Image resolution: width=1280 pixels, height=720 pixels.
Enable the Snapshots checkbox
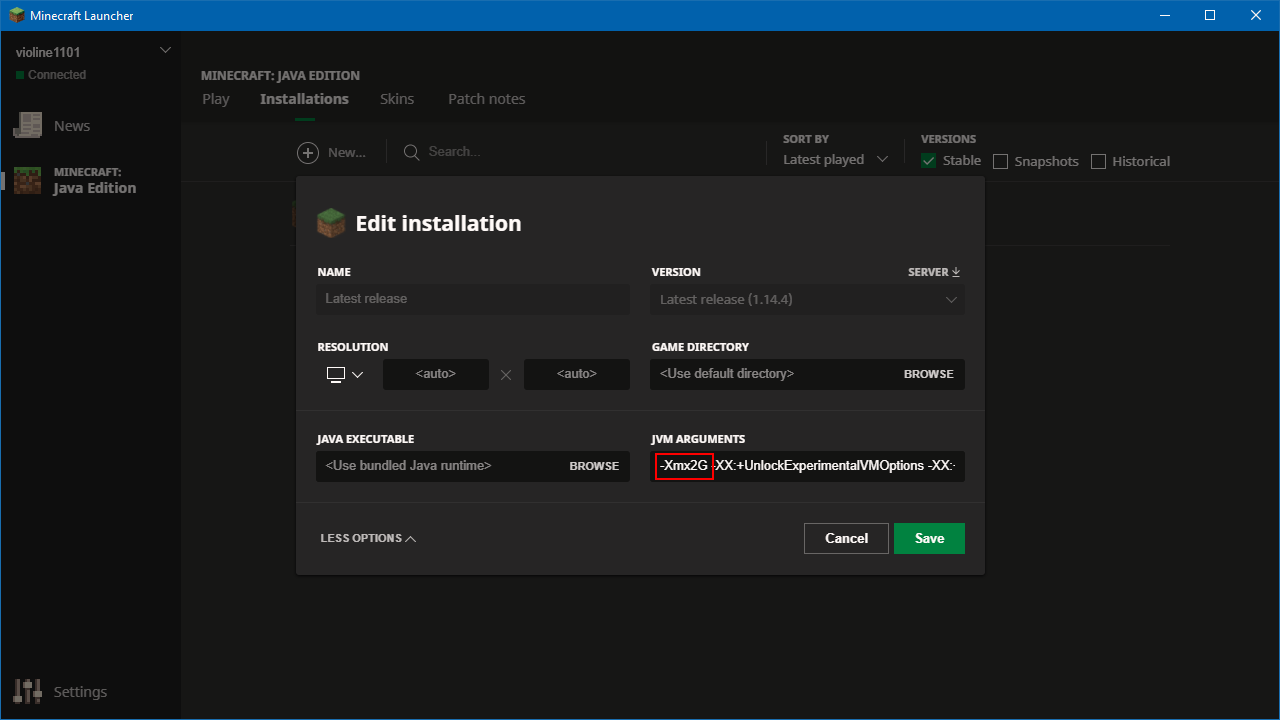tap(1000, 161)
